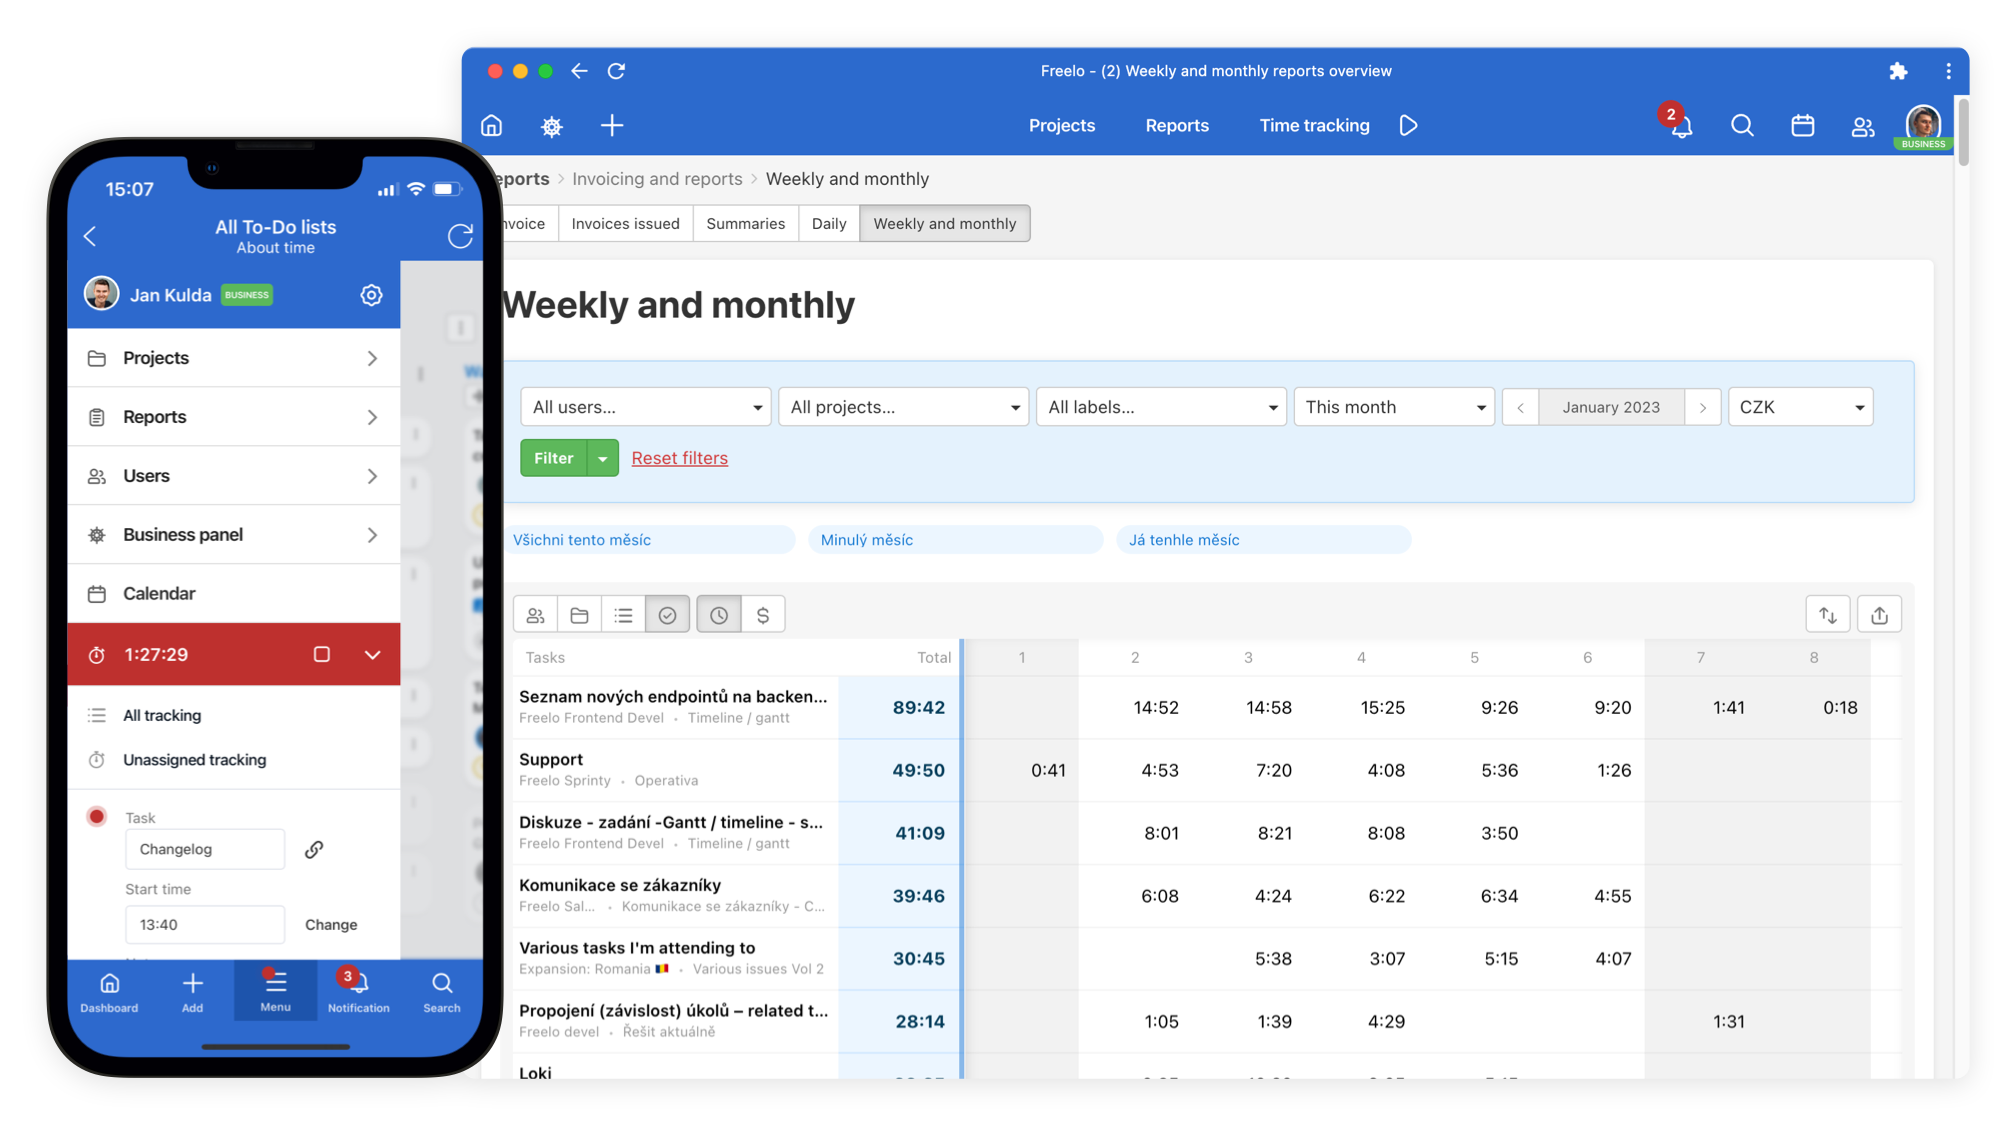Click the green Filter button

tap(553, 457)
